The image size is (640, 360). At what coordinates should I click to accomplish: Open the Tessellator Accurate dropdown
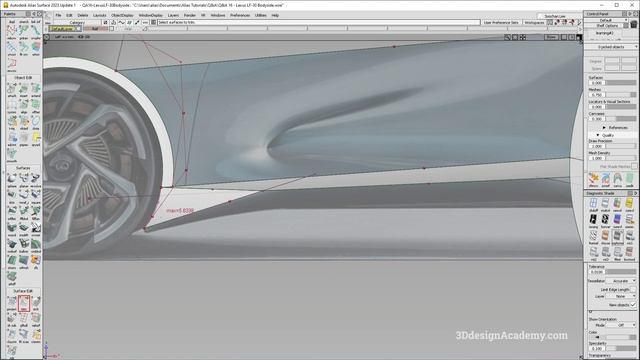621,281
